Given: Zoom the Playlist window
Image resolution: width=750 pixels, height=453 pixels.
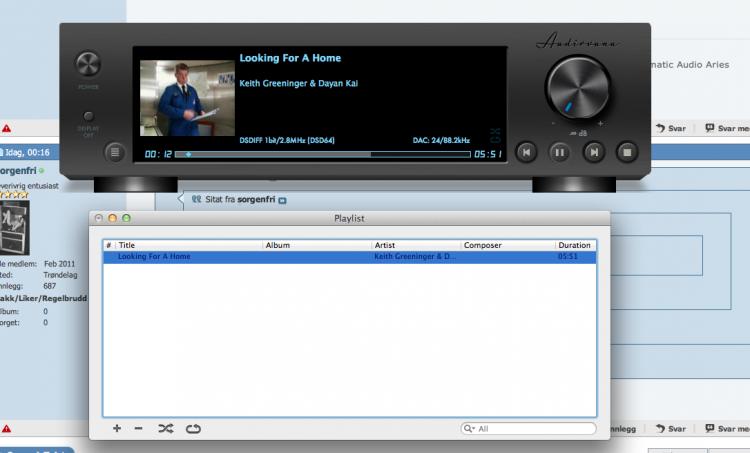Looking at the screenshot, I should [126, 218].
